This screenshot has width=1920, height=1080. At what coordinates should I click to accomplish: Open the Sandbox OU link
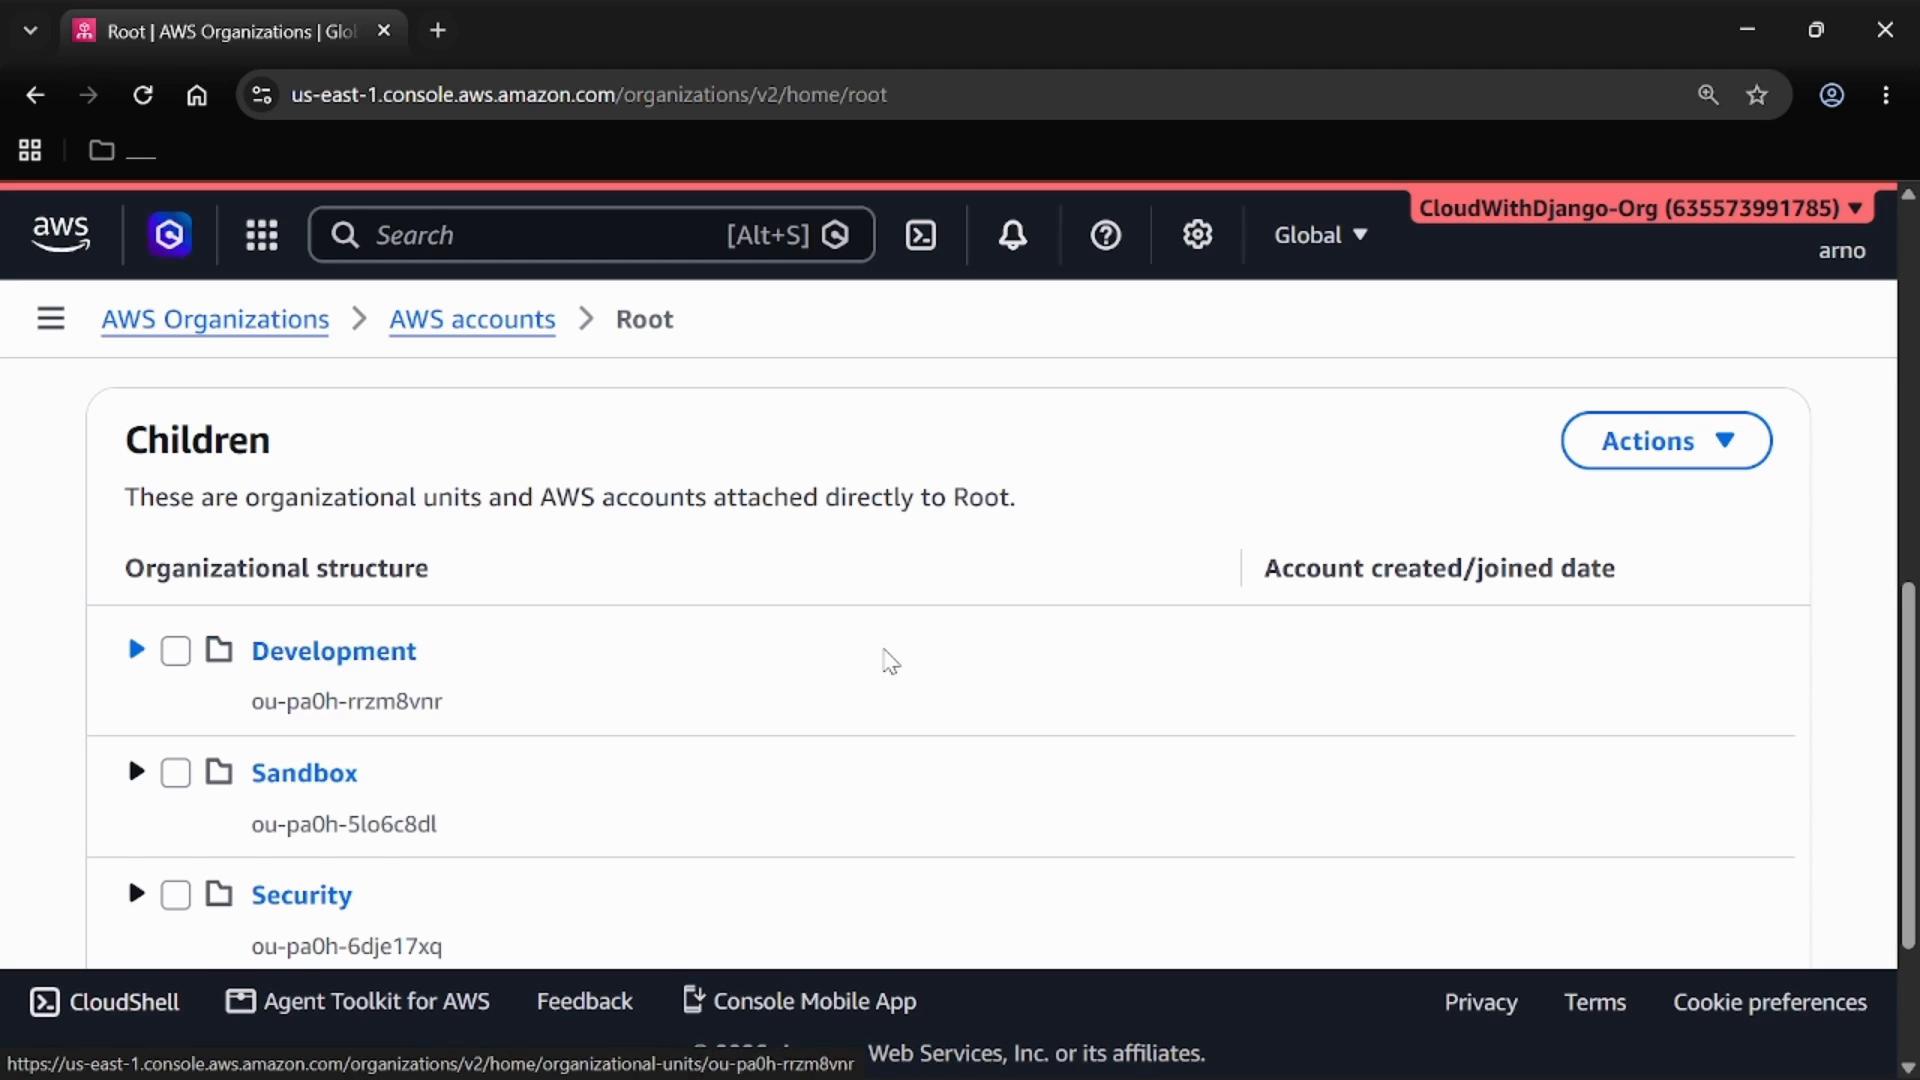coord(304,773)
